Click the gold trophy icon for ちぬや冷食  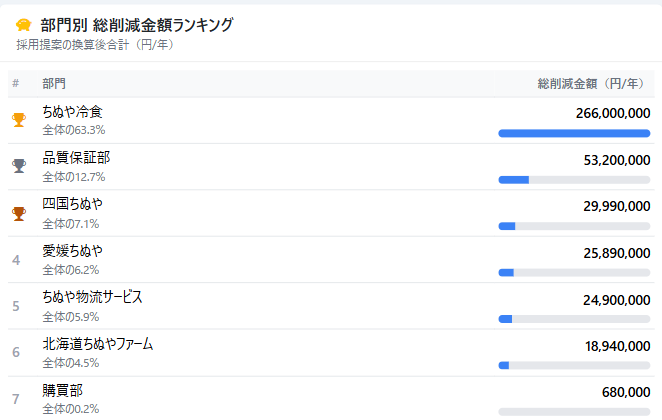tap(19, 120)
